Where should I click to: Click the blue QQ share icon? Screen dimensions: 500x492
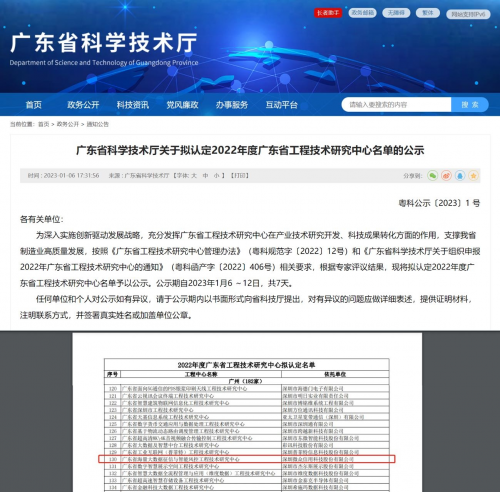coord(460,175)
